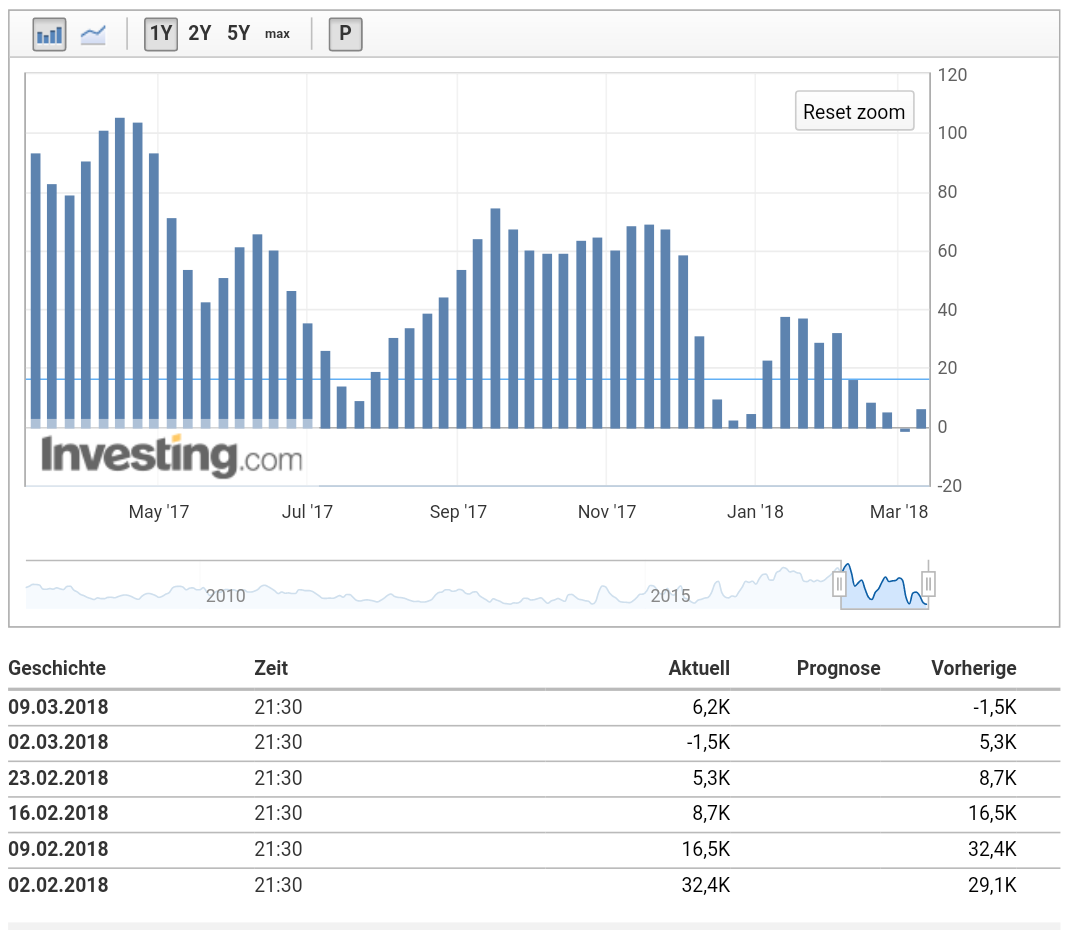Grab the right range slider handle
1080x930 pixels.
[x=929, y=583]
